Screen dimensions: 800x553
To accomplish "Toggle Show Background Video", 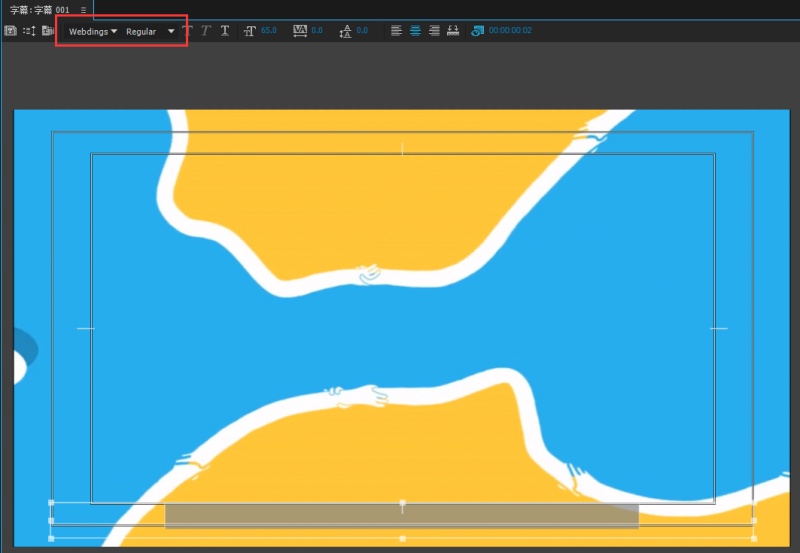I will pyautogui.click(x=478, y=31).
